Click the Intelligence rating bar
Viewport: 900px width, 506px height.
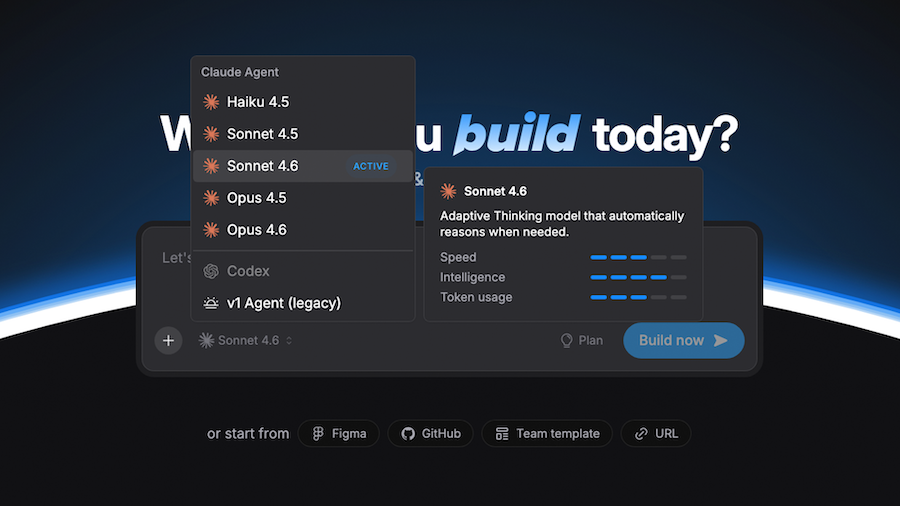tap(638, 277)
